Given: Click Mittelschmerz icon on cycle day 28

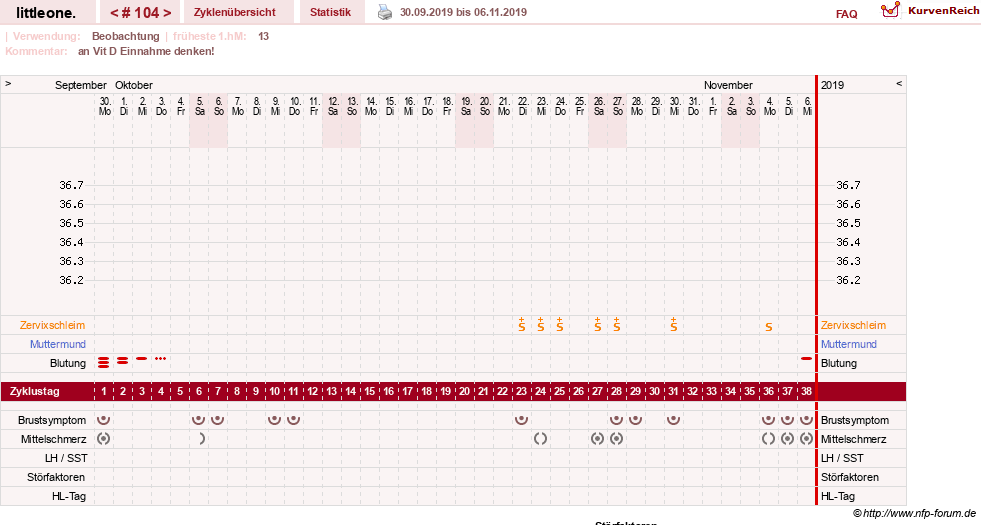Looking at the screenshot, I should [x=616, y=439].
